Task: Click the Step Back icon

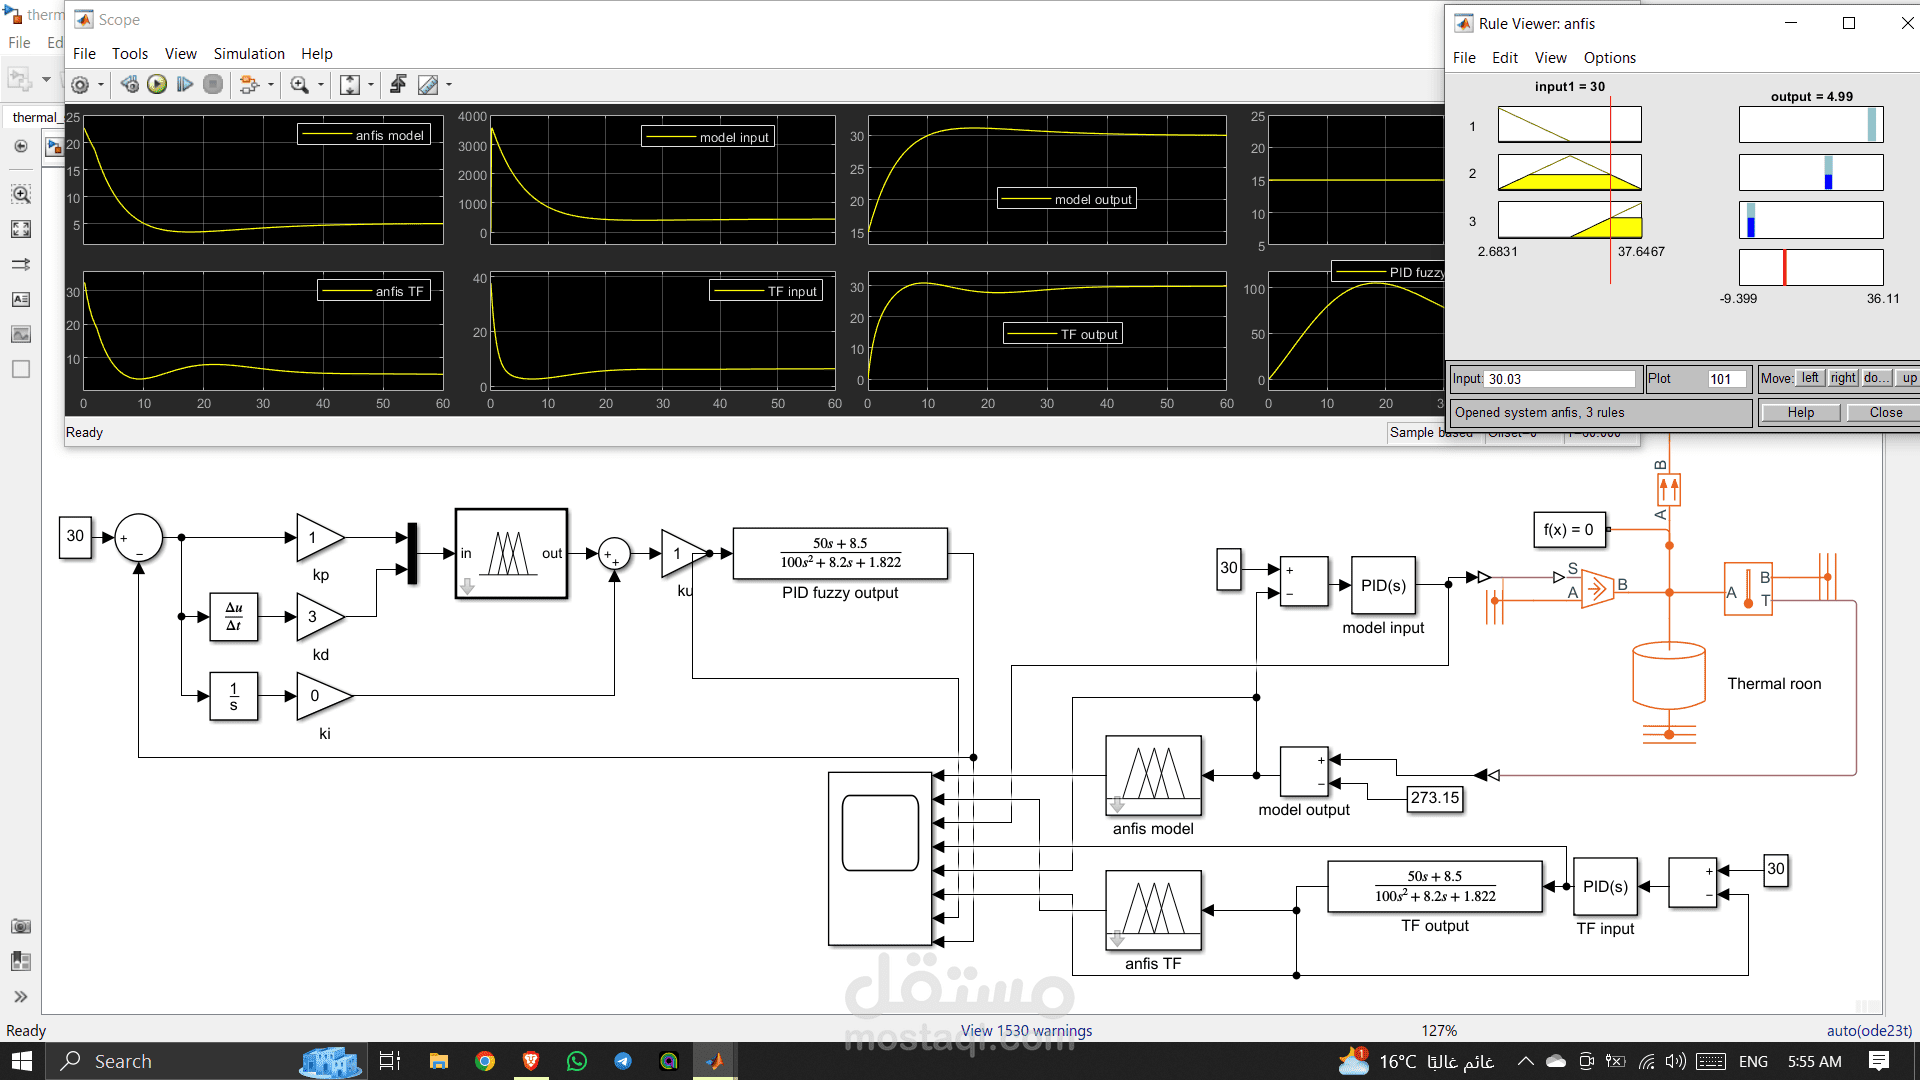Action: point(129,85)
